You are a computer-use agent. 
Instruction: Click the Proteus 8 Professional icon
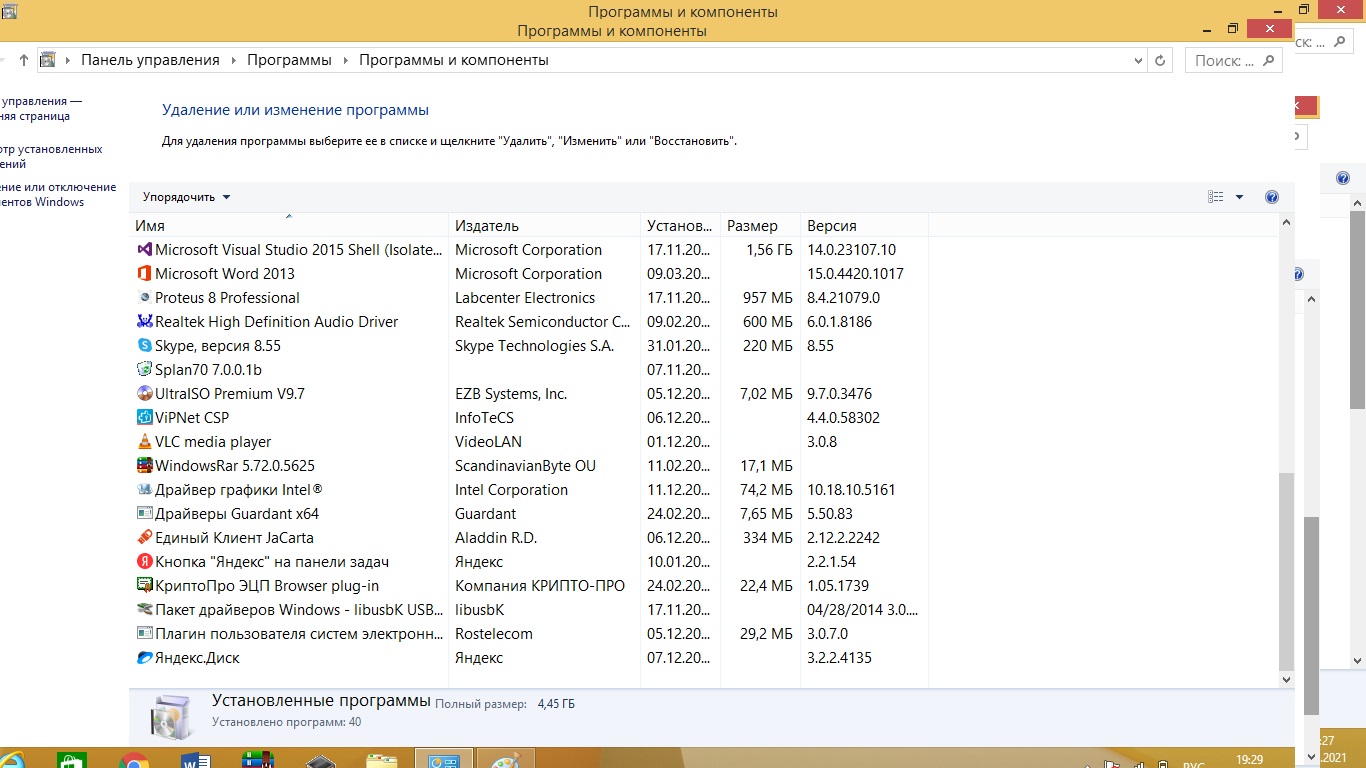pos(144,298)
